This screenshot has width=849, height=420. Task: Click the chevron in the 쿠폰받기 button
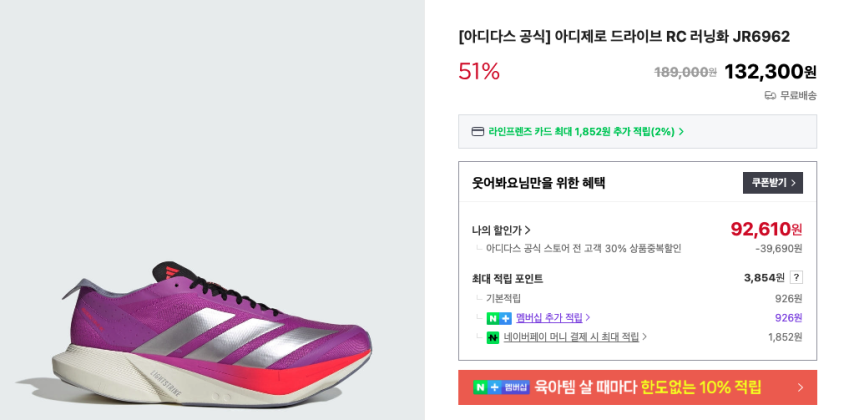(794, 183)
